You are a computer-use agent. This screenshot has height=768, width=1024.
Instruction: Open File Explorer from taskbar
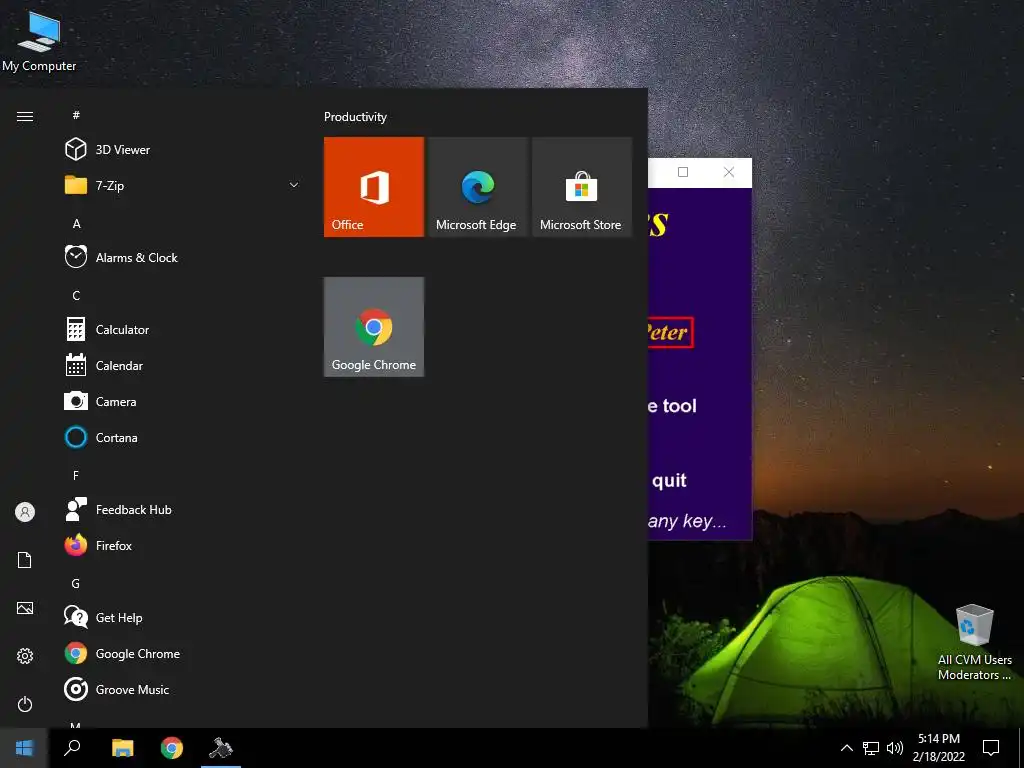tap(122, 748)
